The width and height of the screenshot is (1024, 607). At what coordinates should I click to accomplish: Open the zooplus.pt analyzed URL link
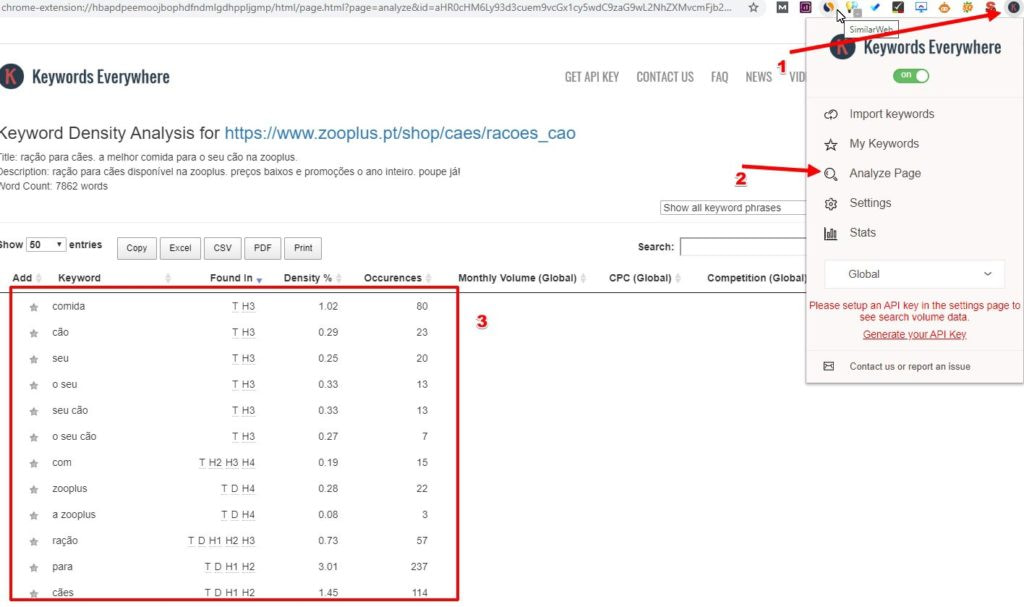pos(400,133)
